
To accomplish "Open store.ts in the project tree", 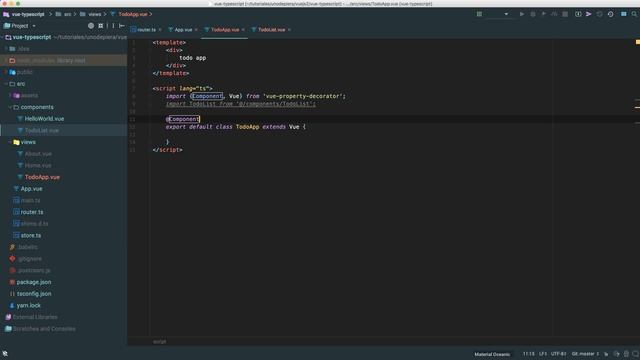I will tap(31, 236).
